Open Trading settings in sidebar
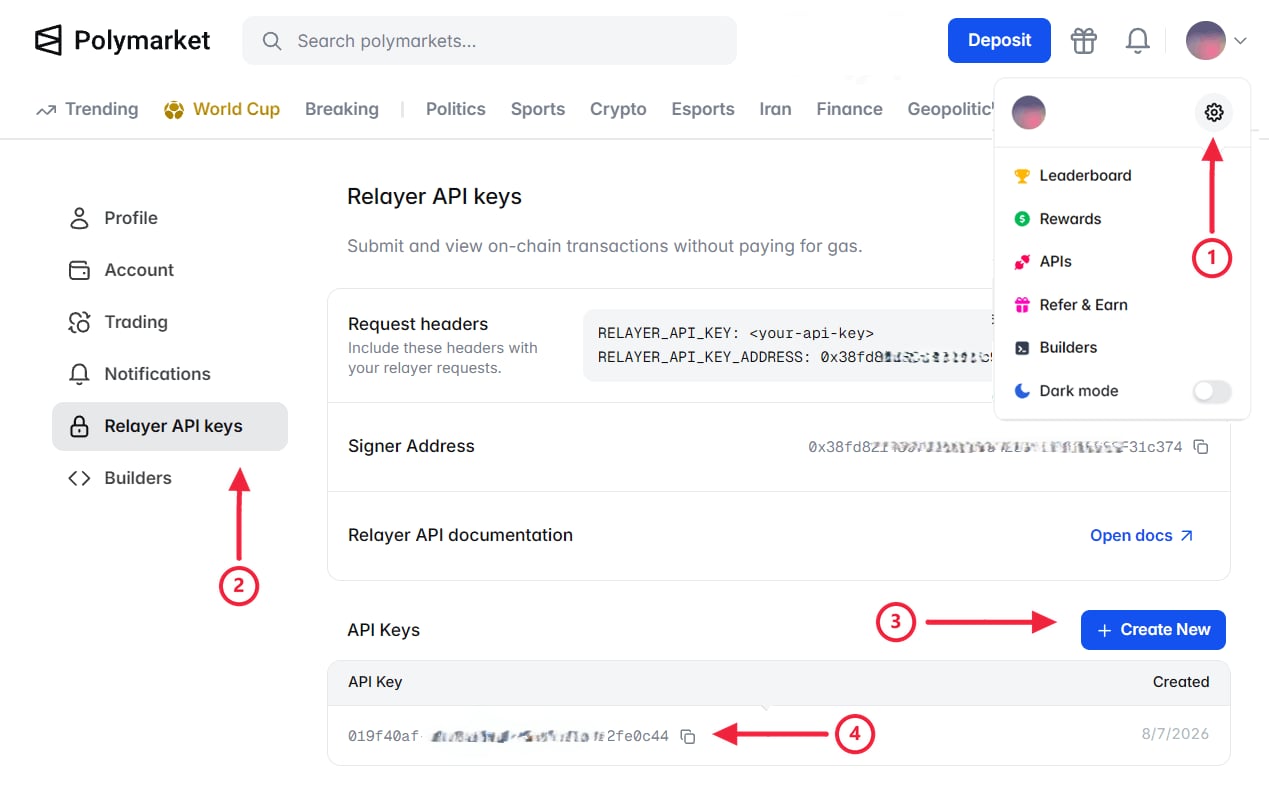This screenshot has height=785, width=1269. pyautogui.click(x=170, y=322)
